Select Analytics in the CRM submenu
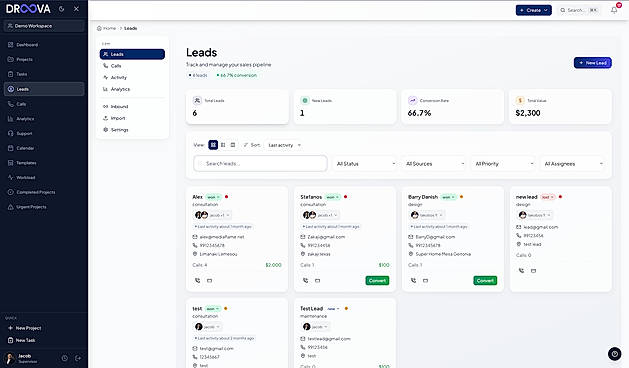This screenshot has width=629, height=368. pyautogui.click(x=132, y=89)
